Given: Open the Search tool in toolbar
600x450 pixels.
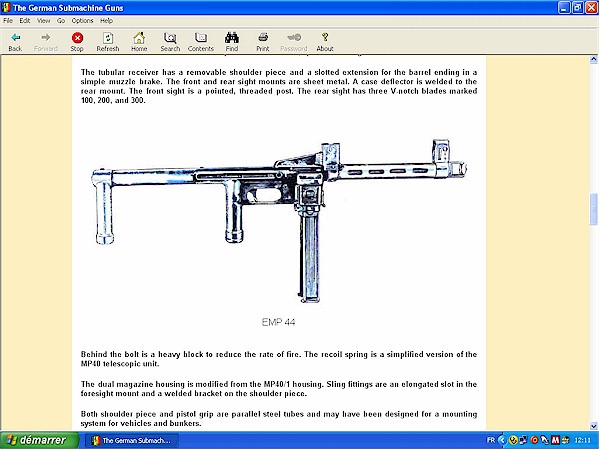Looking at the screenshot, I should point(170,41).
